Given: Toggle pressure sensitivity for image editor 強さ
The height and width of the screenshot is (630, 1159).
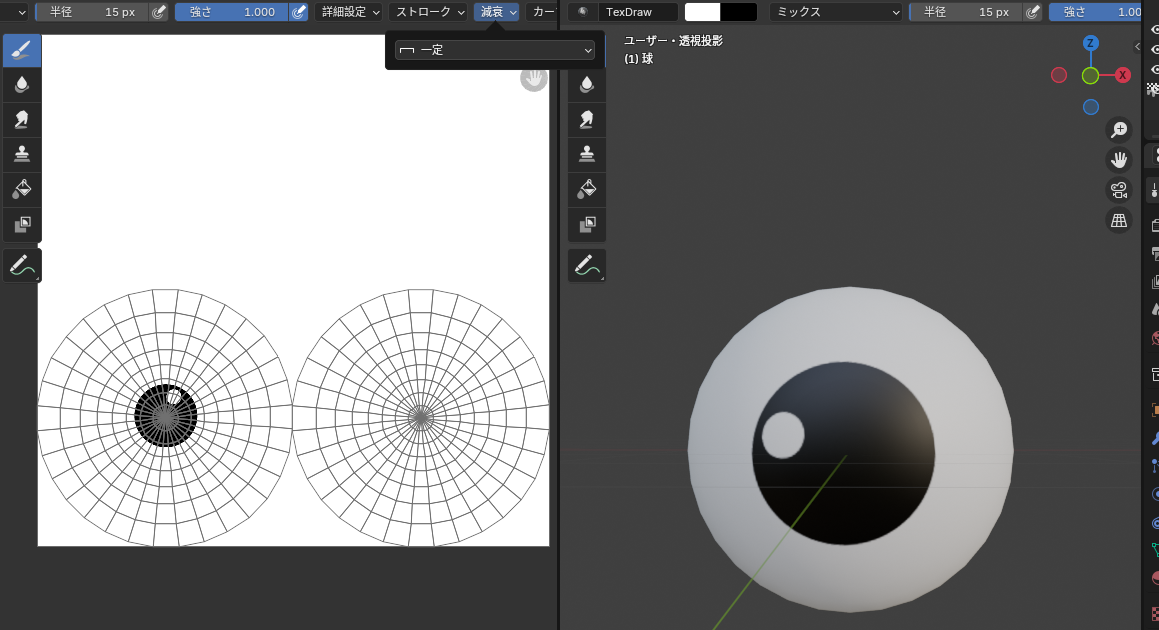Looking at the screenshot, I should coord(298,12).
